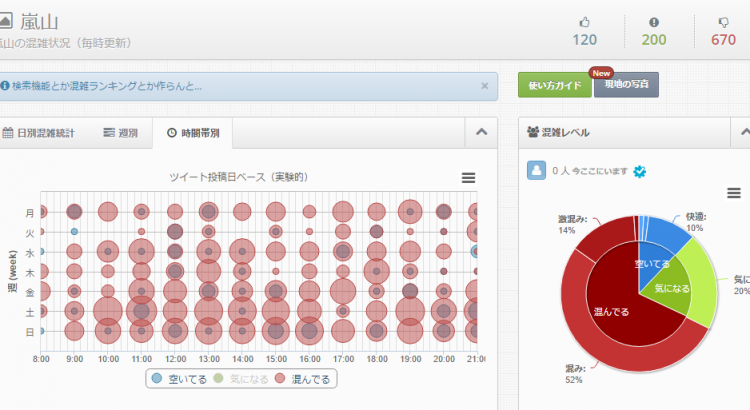Open the 現地の写真 button
Image resolution: width=750 pixels, height=410 pixels.
(x=626, y=85)
